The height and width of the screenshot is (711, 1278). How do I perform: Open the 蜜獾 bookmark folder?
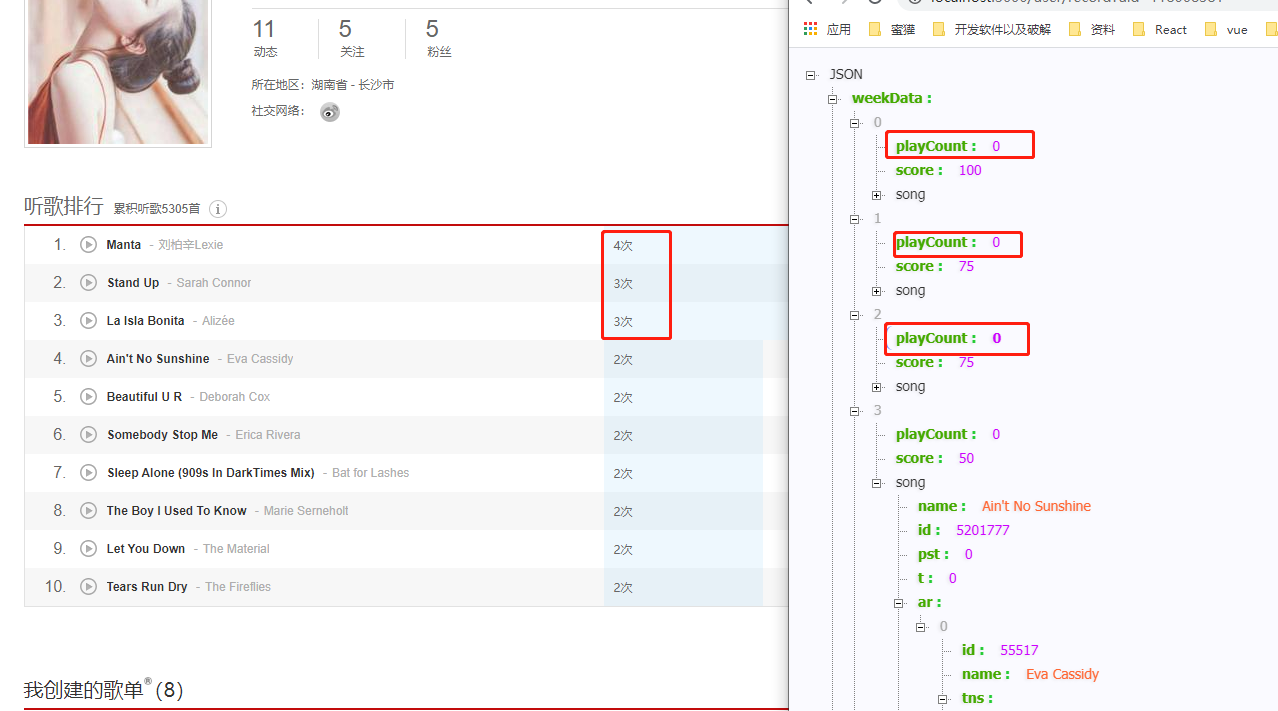(892, 29)
